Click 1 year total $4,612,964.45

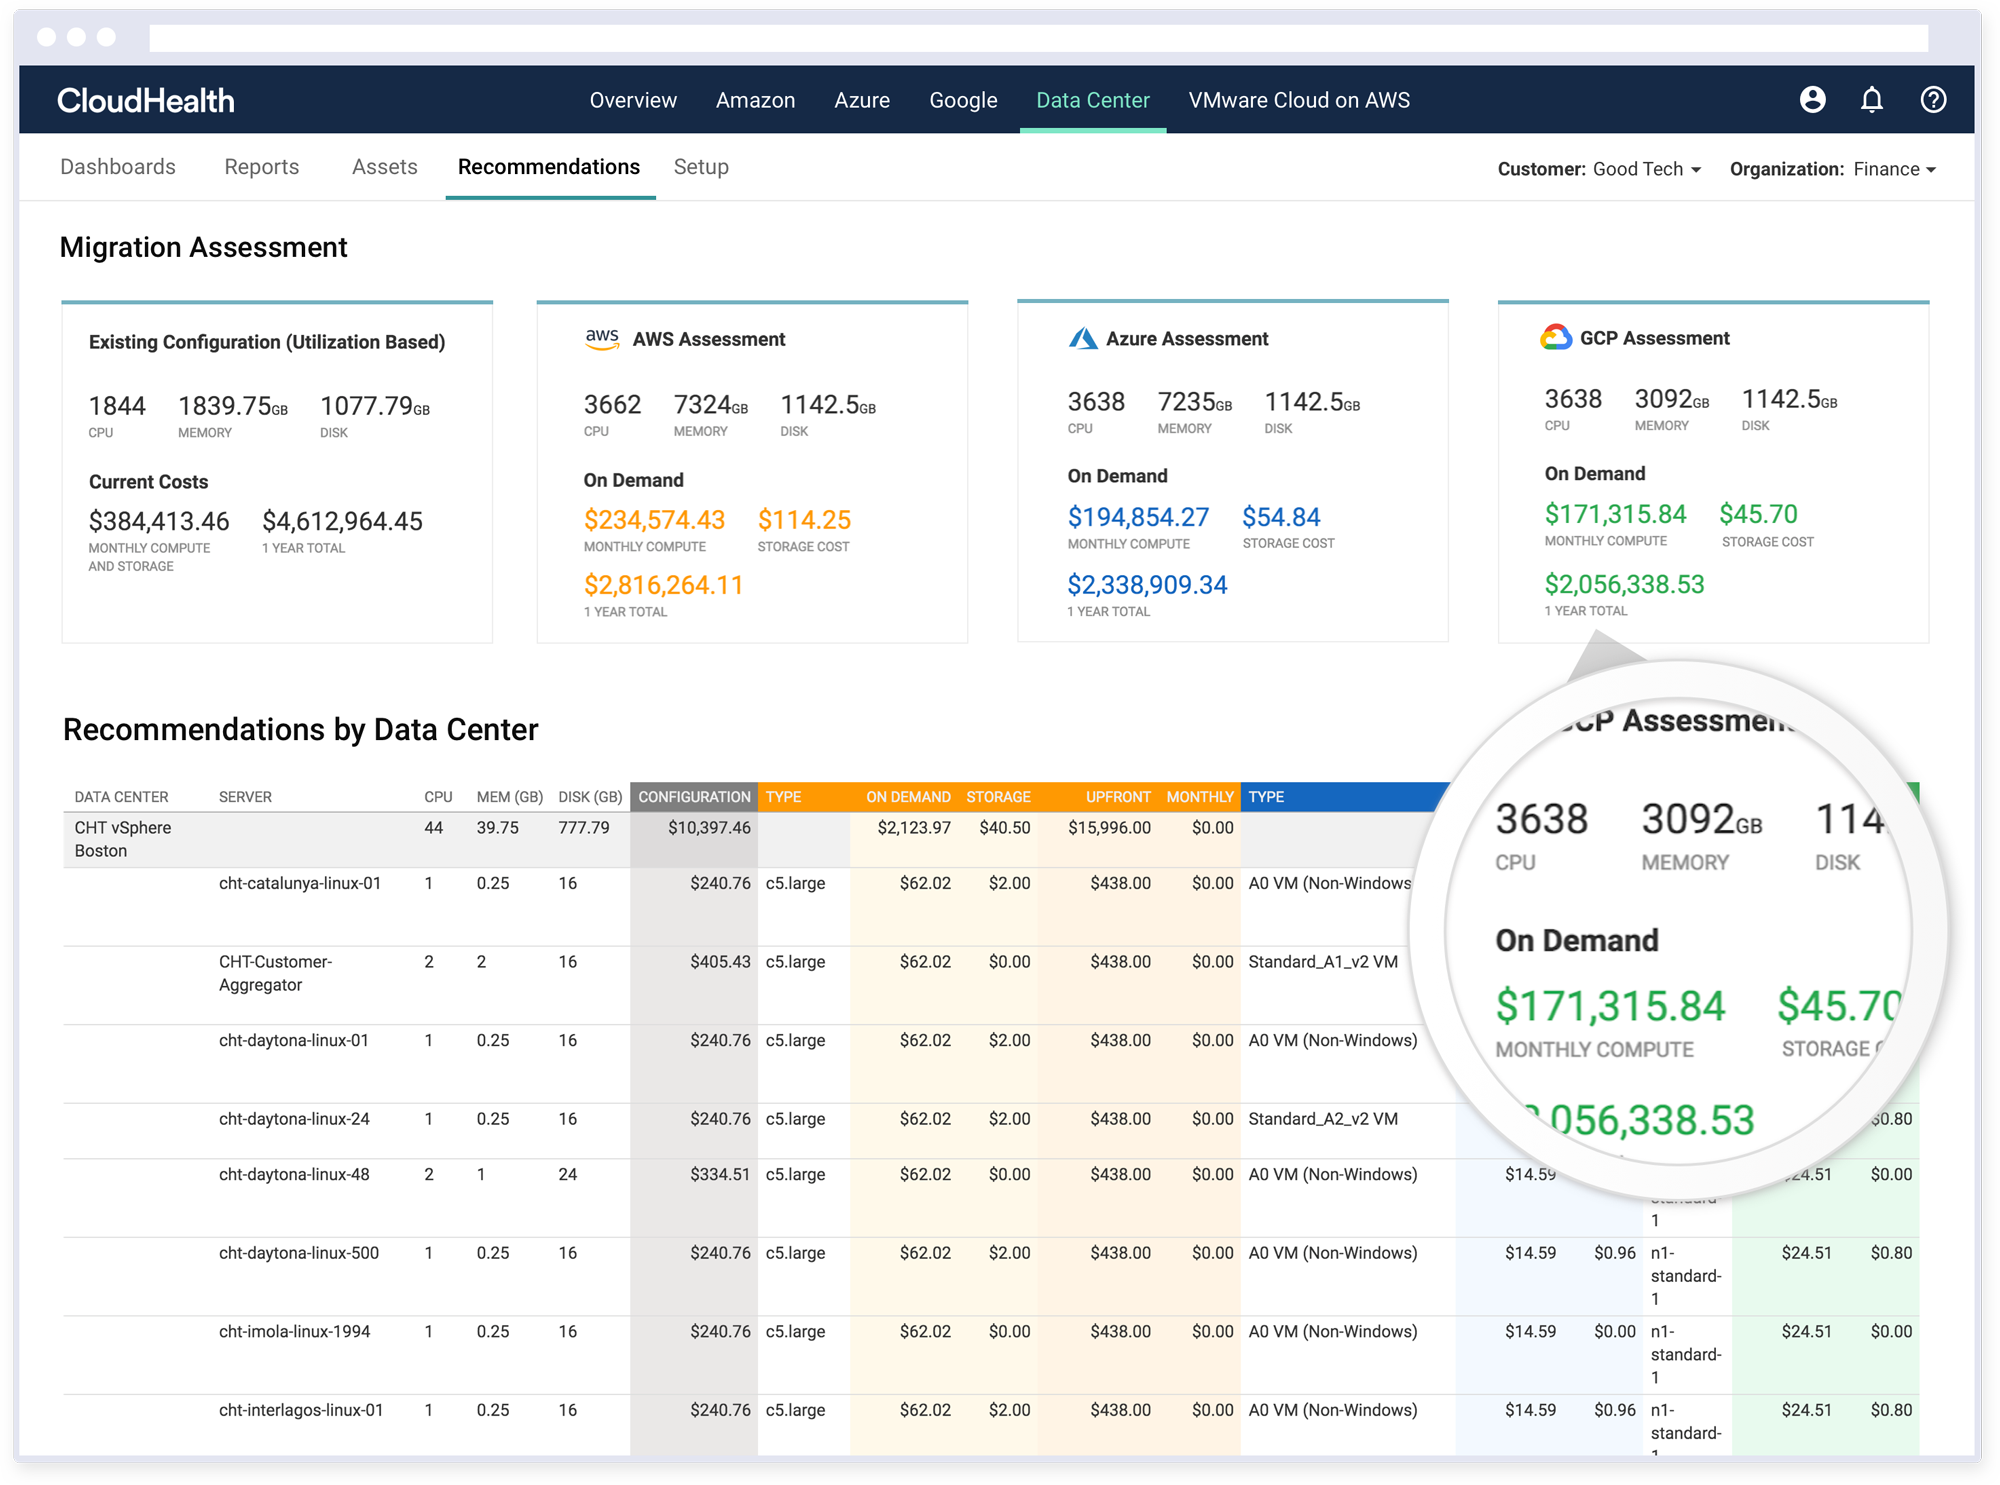coord(342,521)
